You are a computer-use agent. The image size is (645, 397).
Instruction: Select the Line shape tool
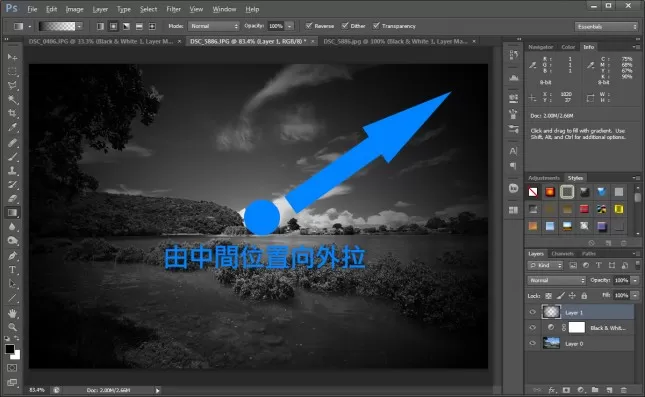(12, 298)
